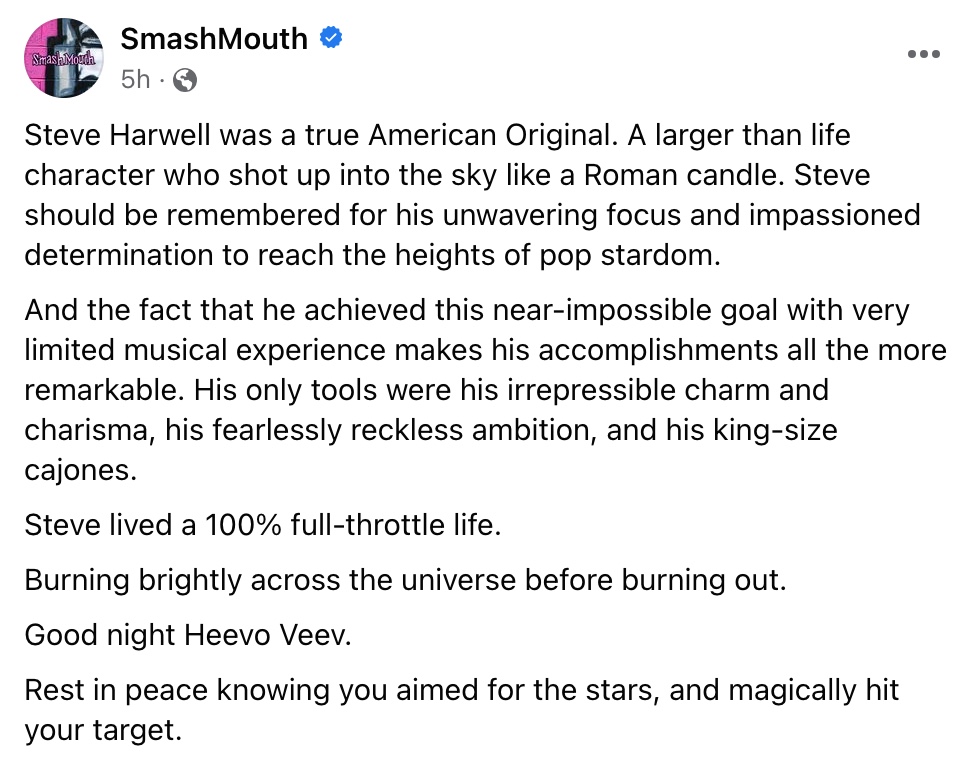Click the 5h post timestamp
This screenshot has width=974, height=758.
(135, 80)
